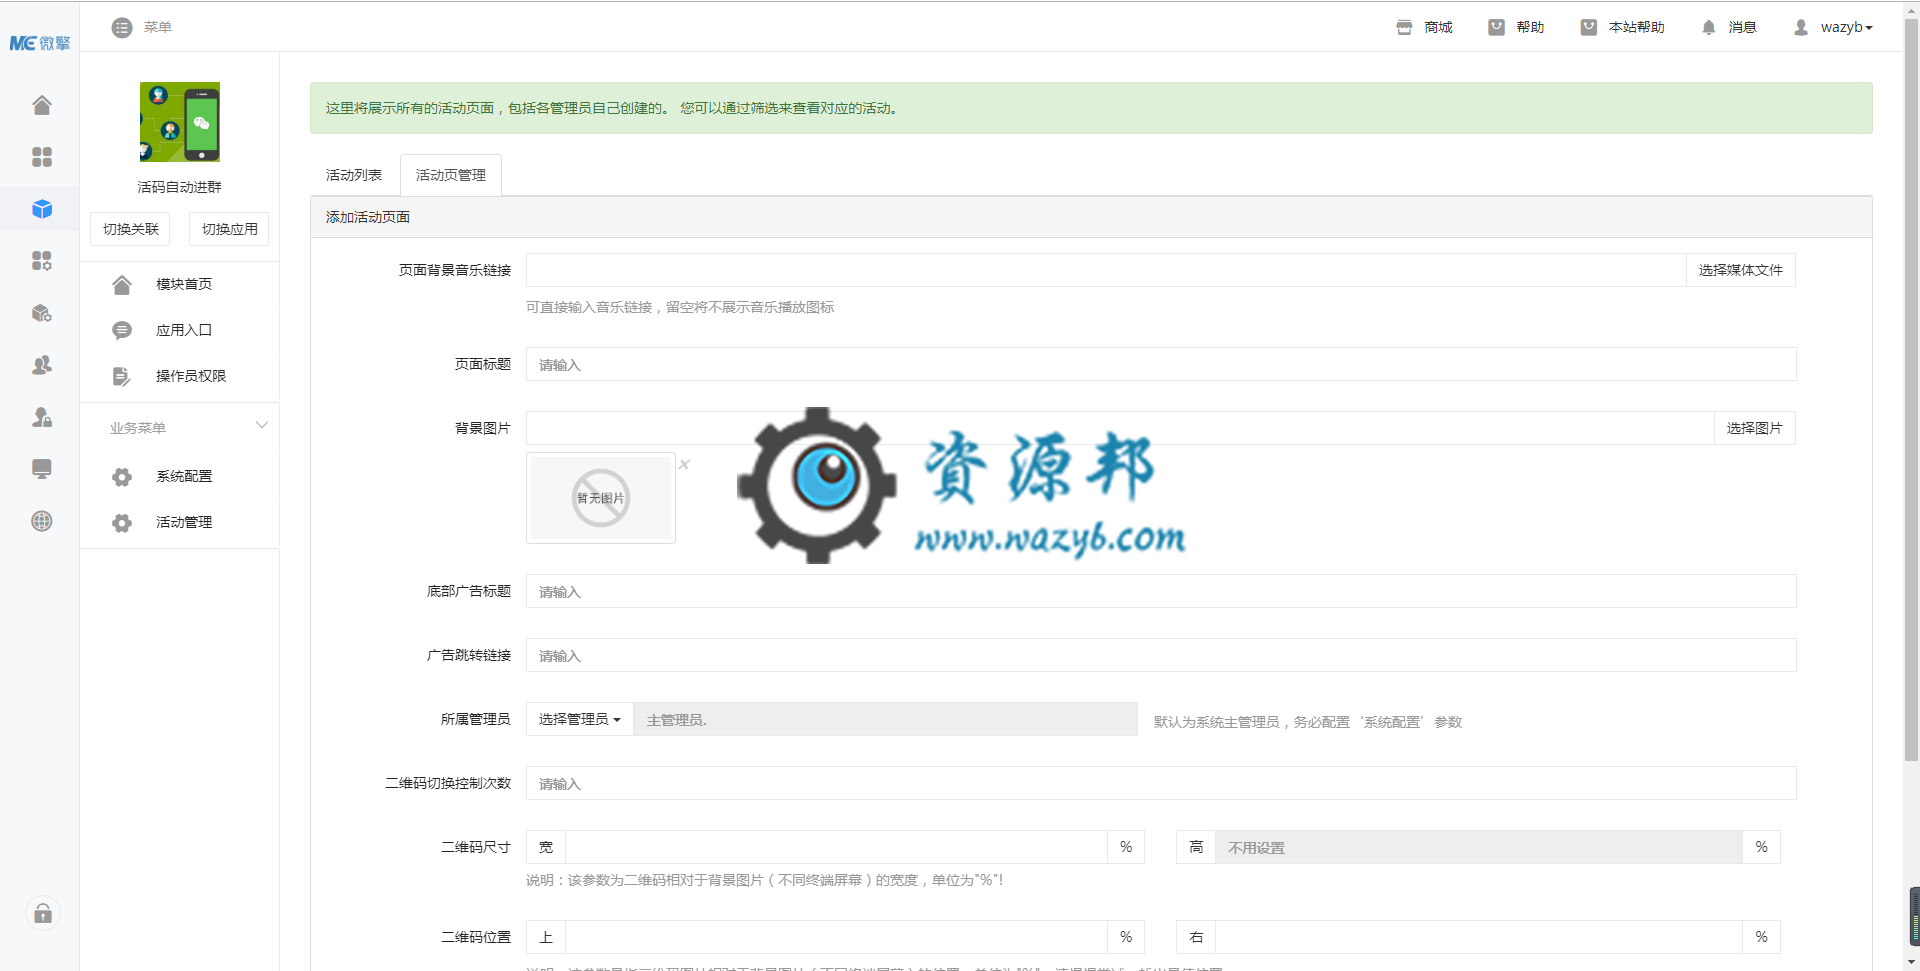This screenshot has width=1920, height=971.
Task: Open 选择管理员 dropdown
Action: click(580, 719)
